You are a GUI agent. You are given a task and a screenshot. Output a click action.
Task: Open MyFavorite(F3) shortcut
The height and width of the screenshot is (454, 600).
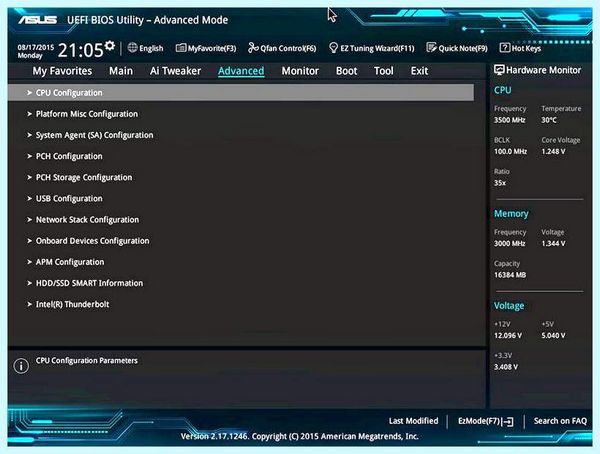click(x=206, y=48)
